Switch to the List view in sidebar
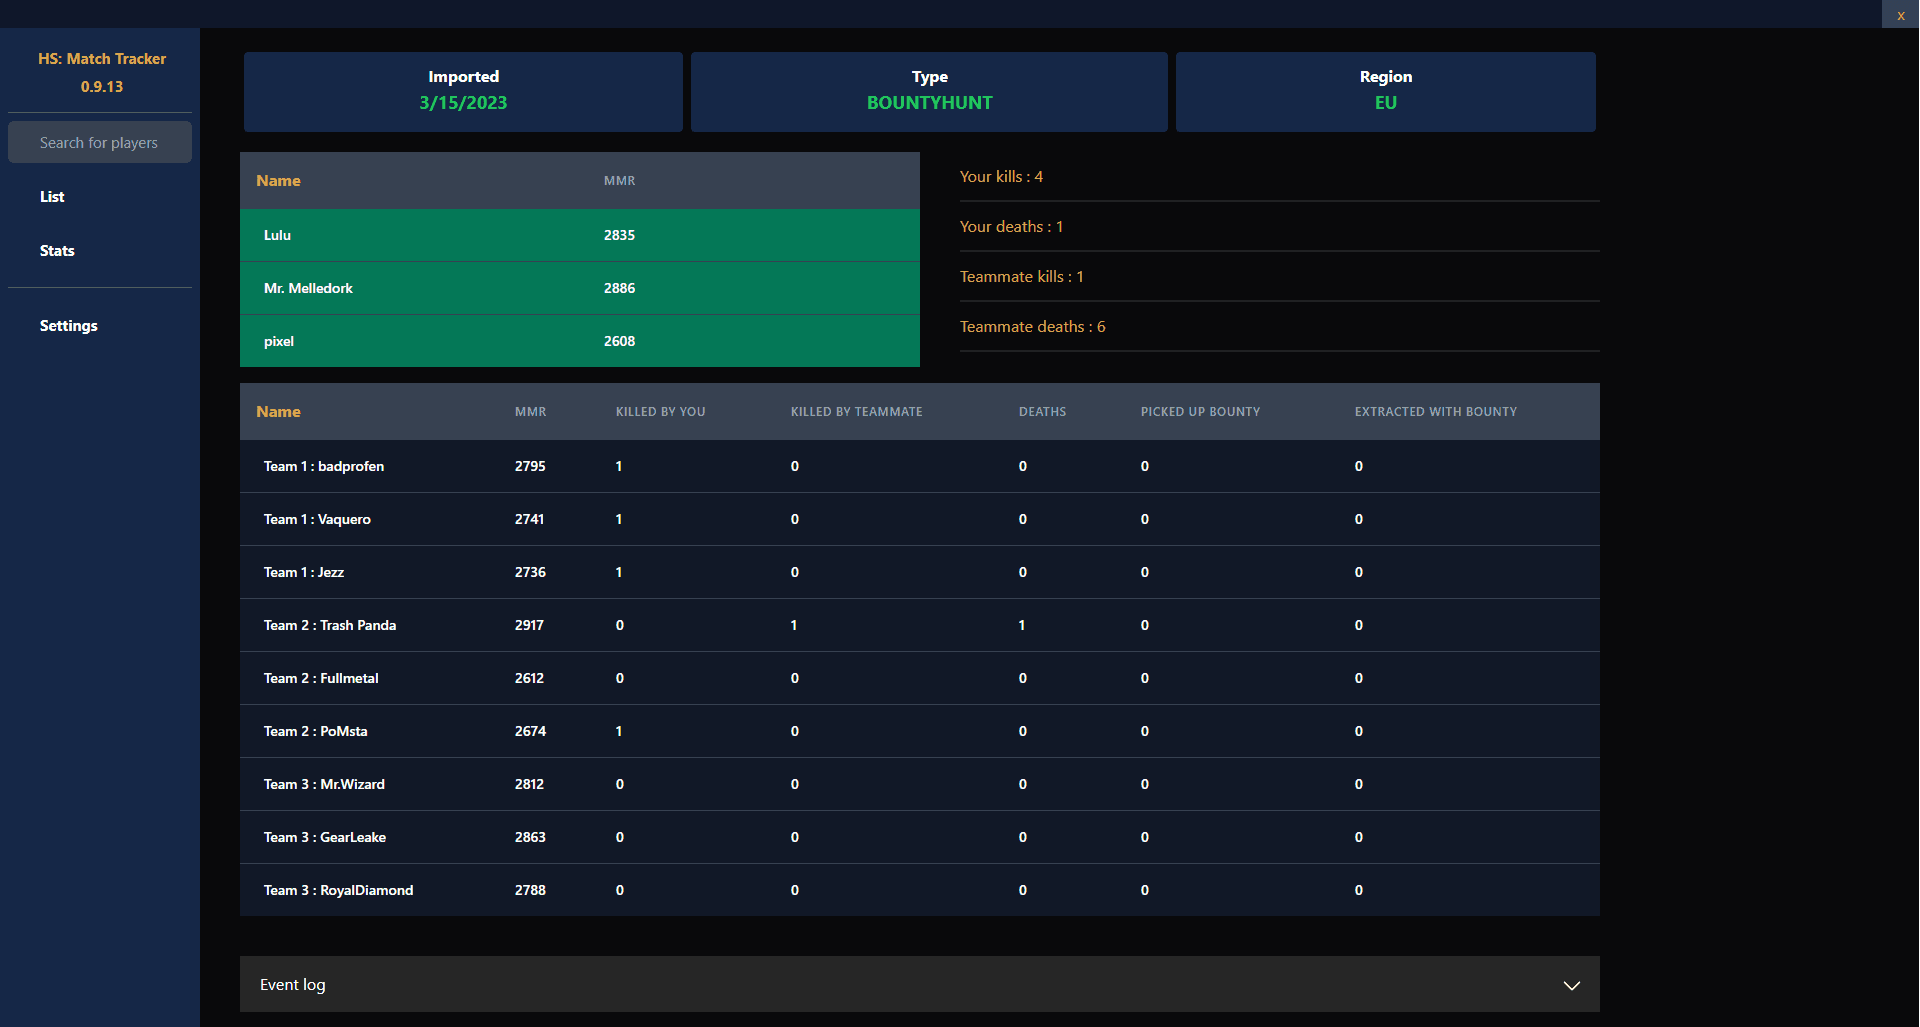This screenshot has width=1920, height=1027. pos(52,196)
